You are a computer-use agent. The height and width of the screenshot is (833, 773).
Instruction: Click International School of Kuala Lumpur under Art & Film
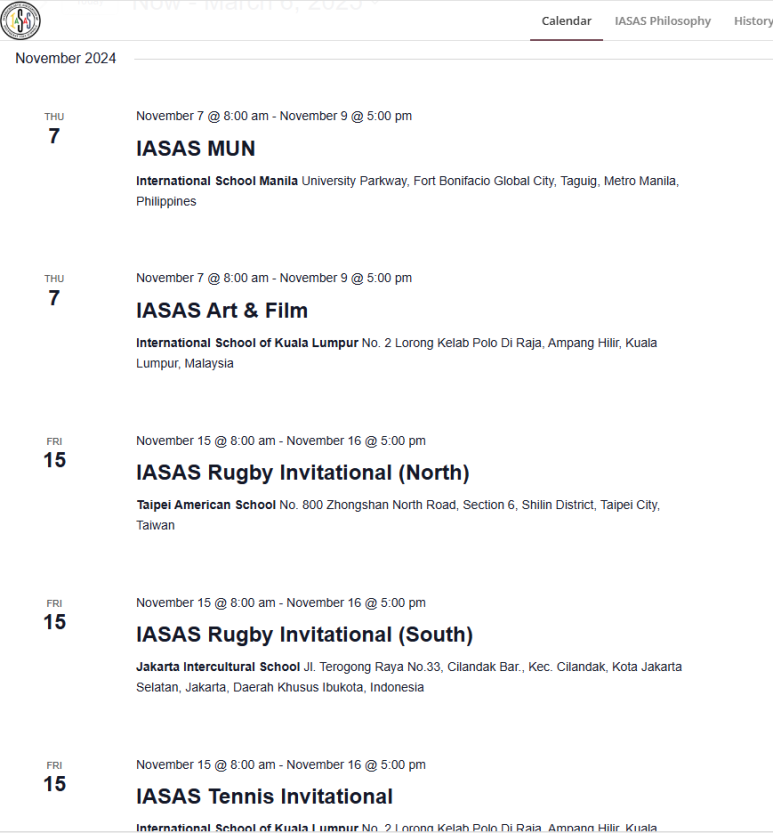coord(247,343)
